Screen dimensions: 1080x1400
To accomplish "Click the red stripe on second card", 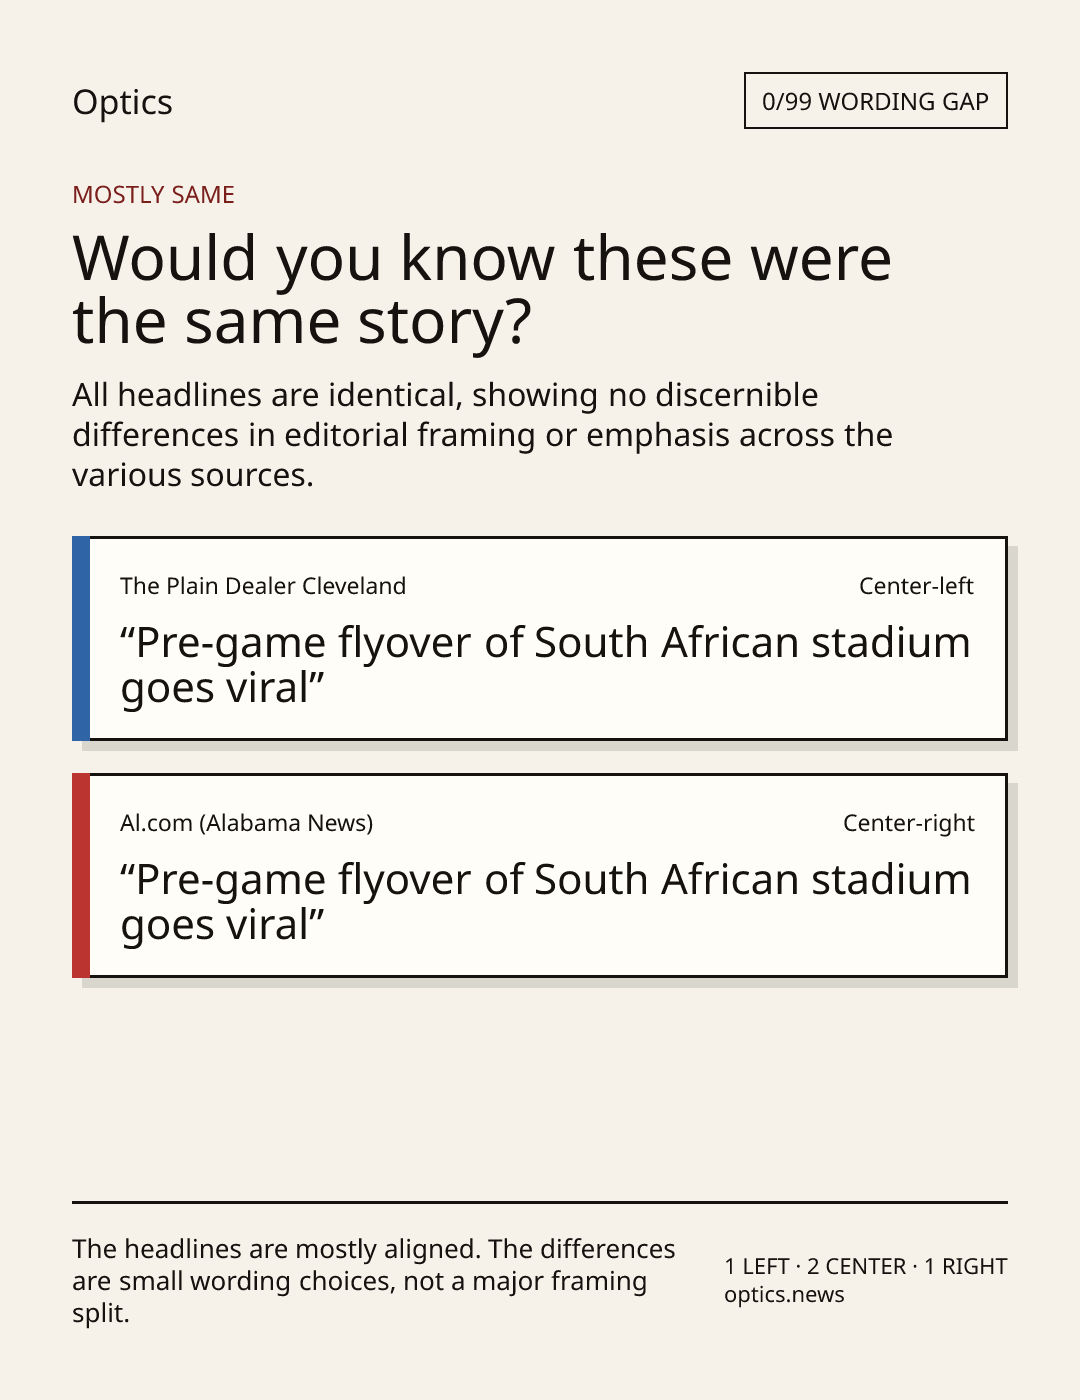I will 81,876.
